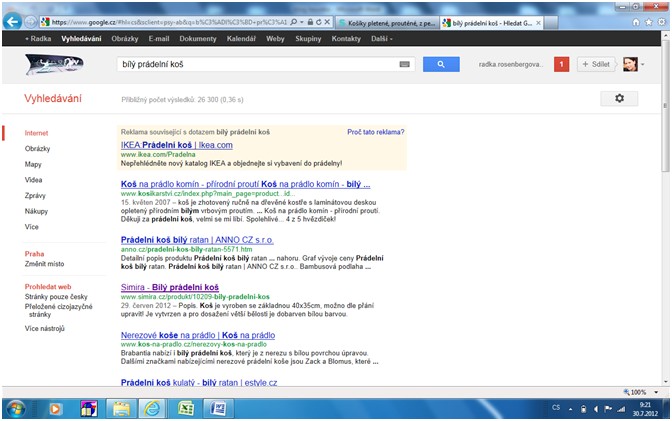Expand the Další dropdown menu
672x421 pixels.
click(x=382, y=39)
